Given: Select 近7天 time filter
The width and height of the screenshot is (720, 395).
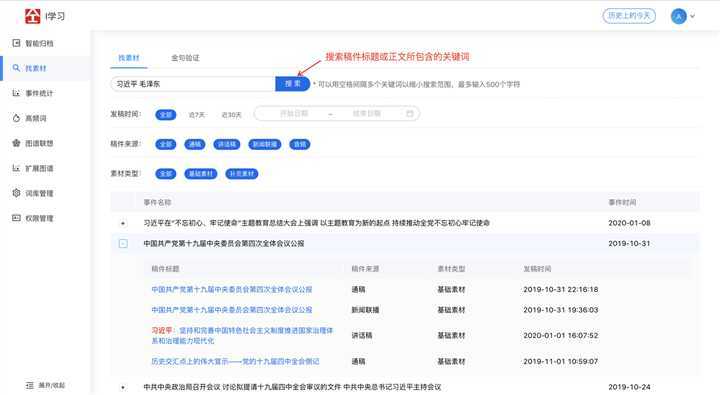Looking at the screenshot, I should point(197,115).
